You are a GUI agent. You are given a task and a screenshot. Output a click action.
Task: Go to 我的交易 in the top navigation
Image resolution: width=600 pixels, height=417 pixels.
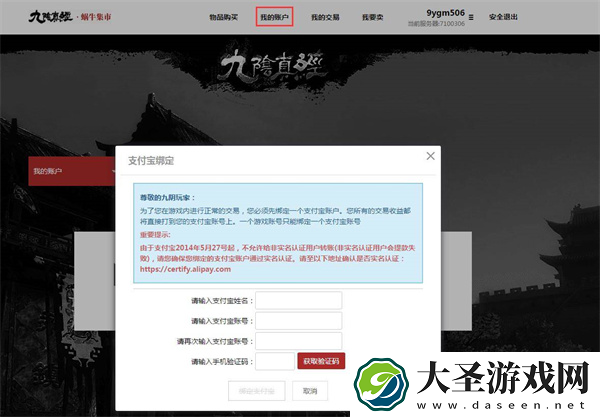pos(325,17)
